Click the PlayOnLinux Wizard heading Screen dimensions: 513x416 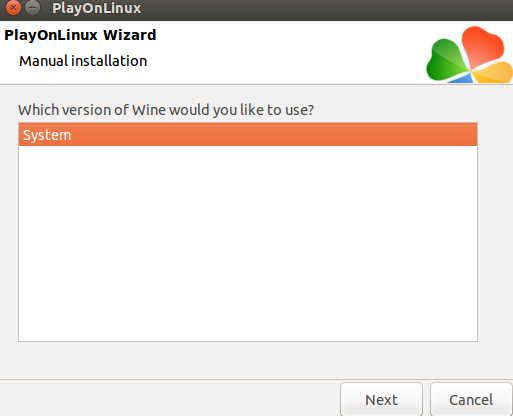click(x=80, y=35)
